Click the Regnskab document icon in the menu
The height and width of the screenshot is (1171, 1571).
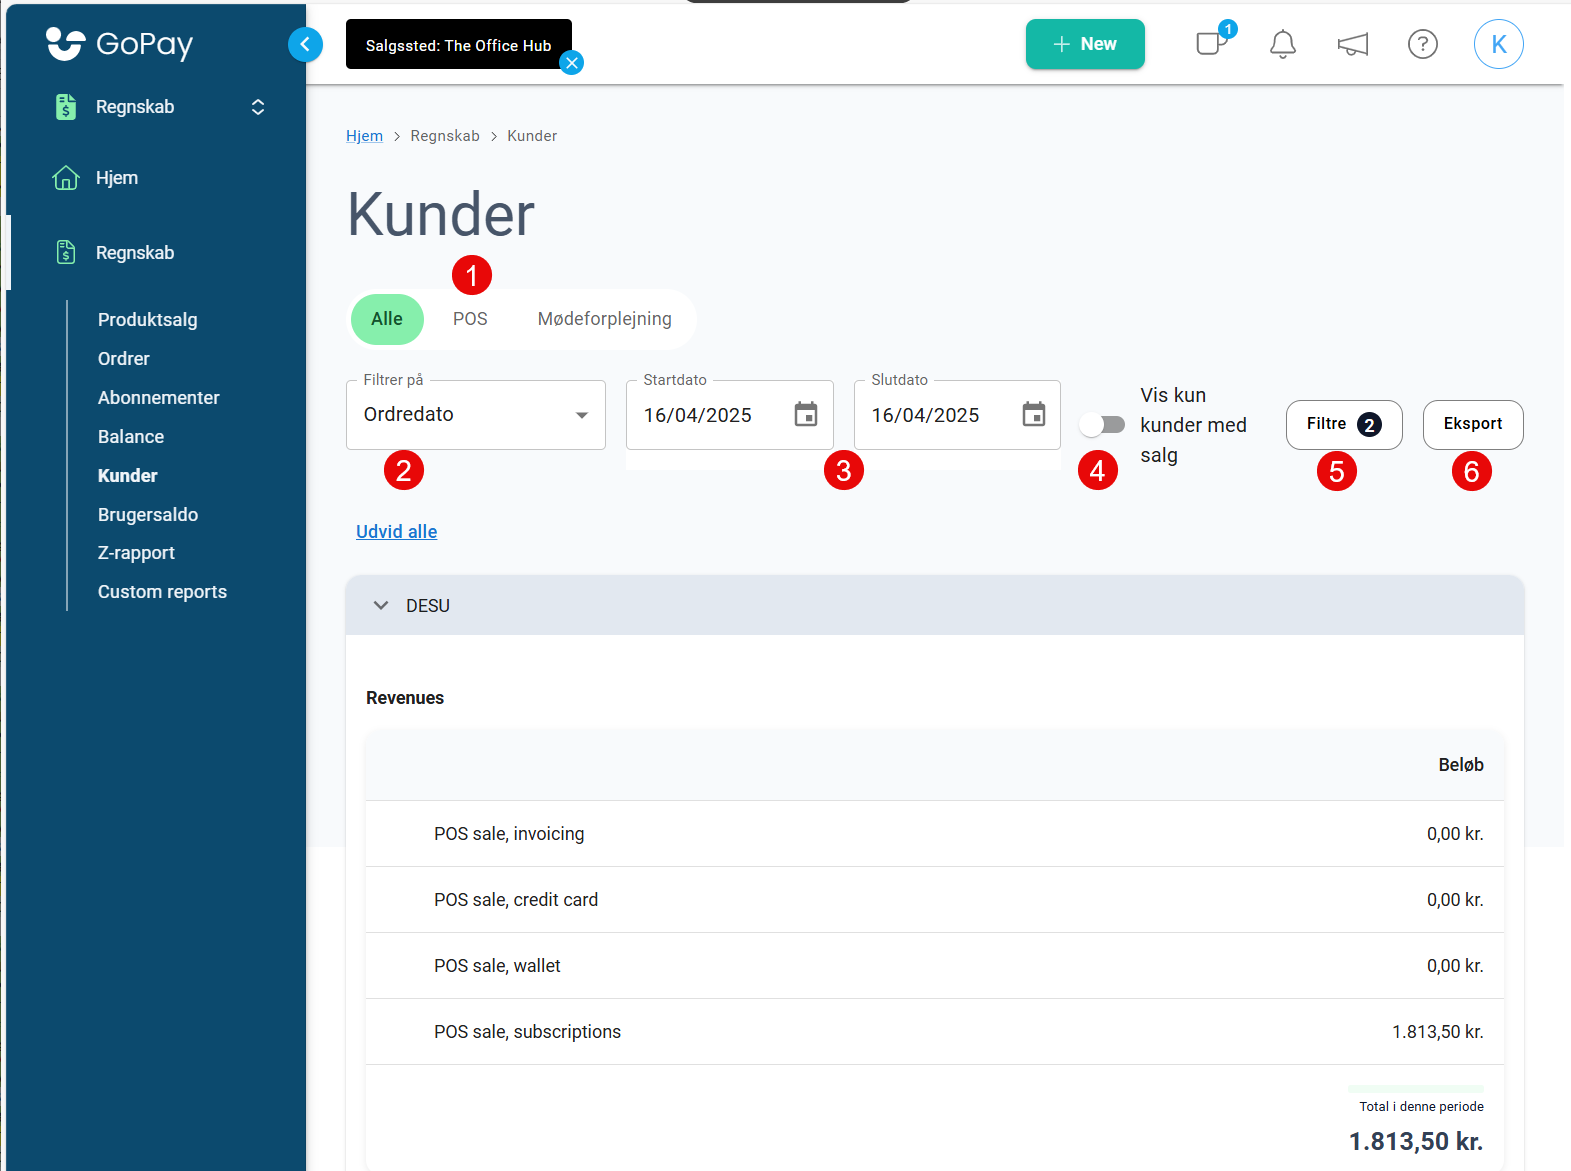click(x=66, y=253)
